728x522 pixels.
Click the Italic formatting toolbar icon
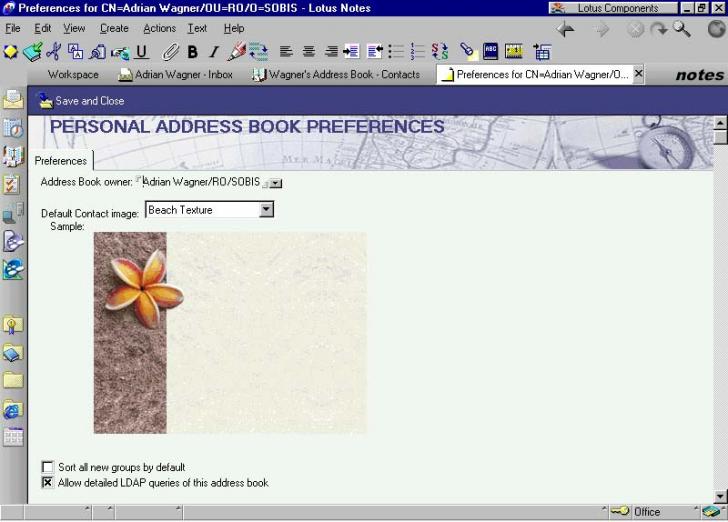pyautogui.click(x=213, y=51)
